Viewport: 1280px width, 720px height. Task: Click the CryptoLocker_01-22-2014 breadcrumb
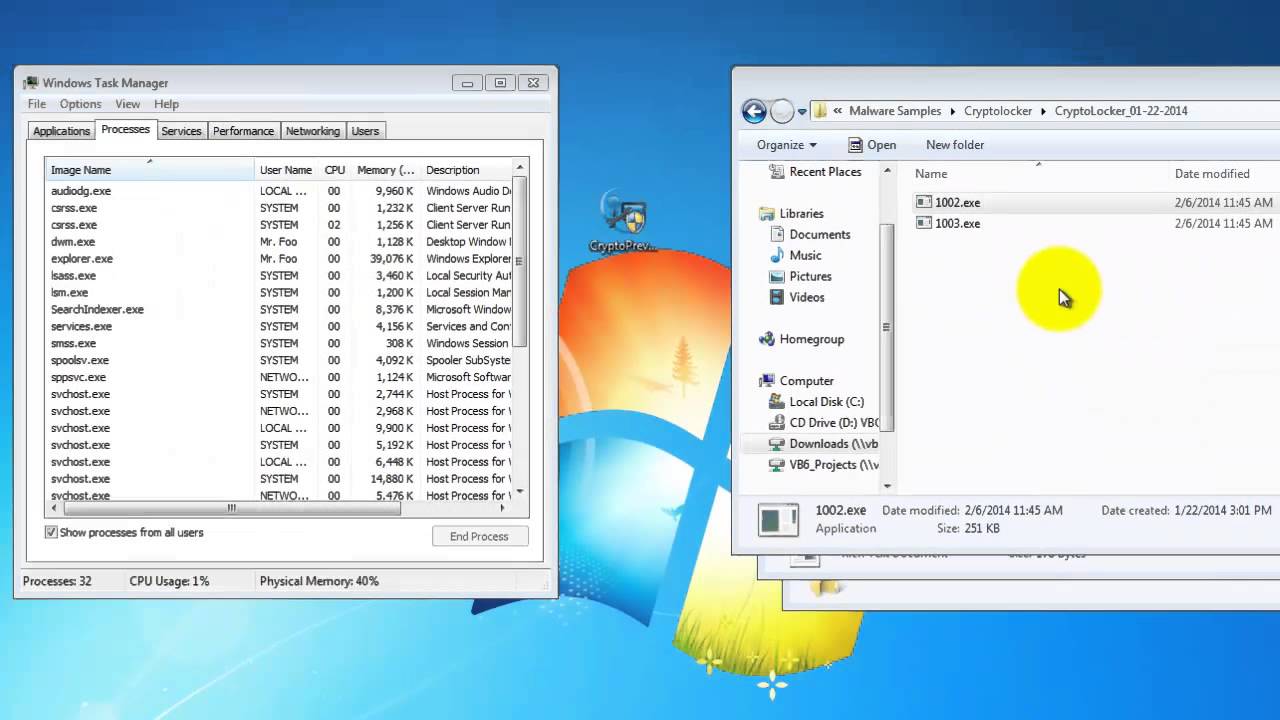click(1121, 111)
